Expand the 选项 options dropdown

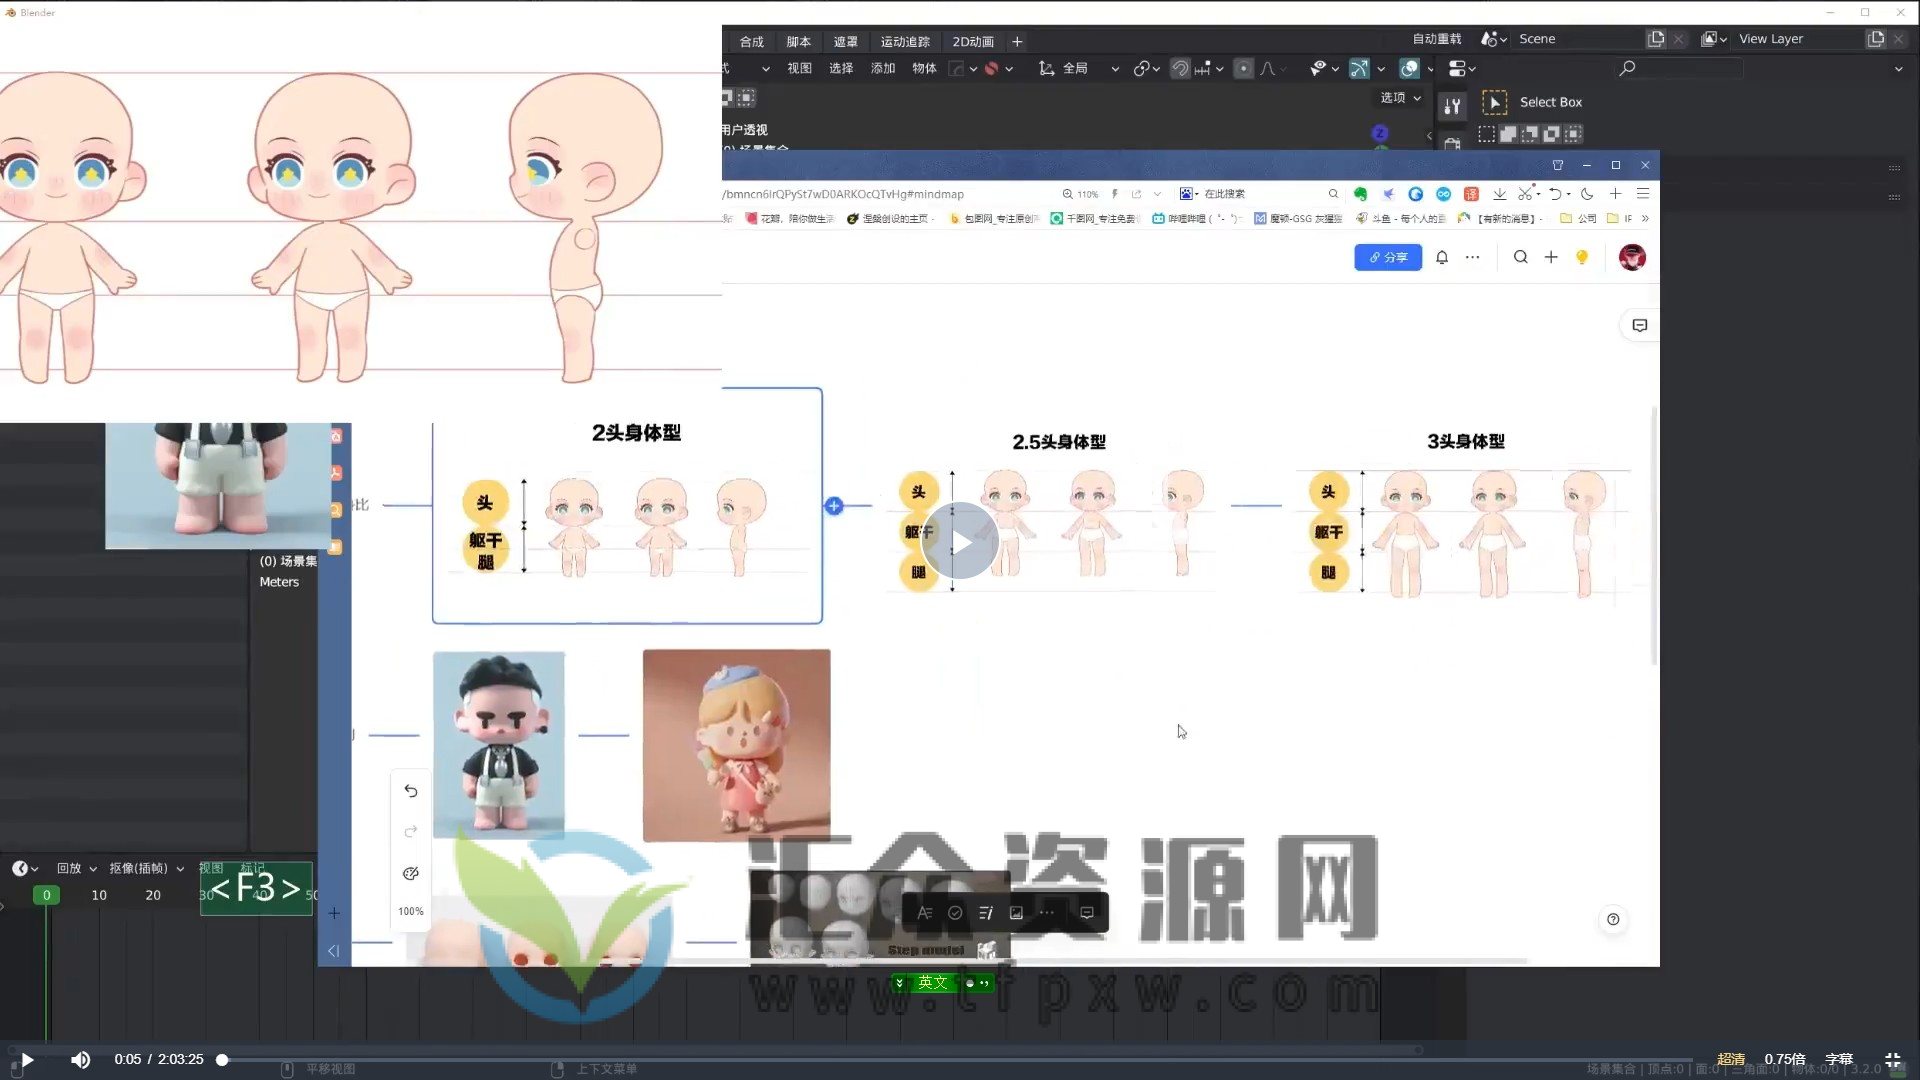tap(1396, 97)
